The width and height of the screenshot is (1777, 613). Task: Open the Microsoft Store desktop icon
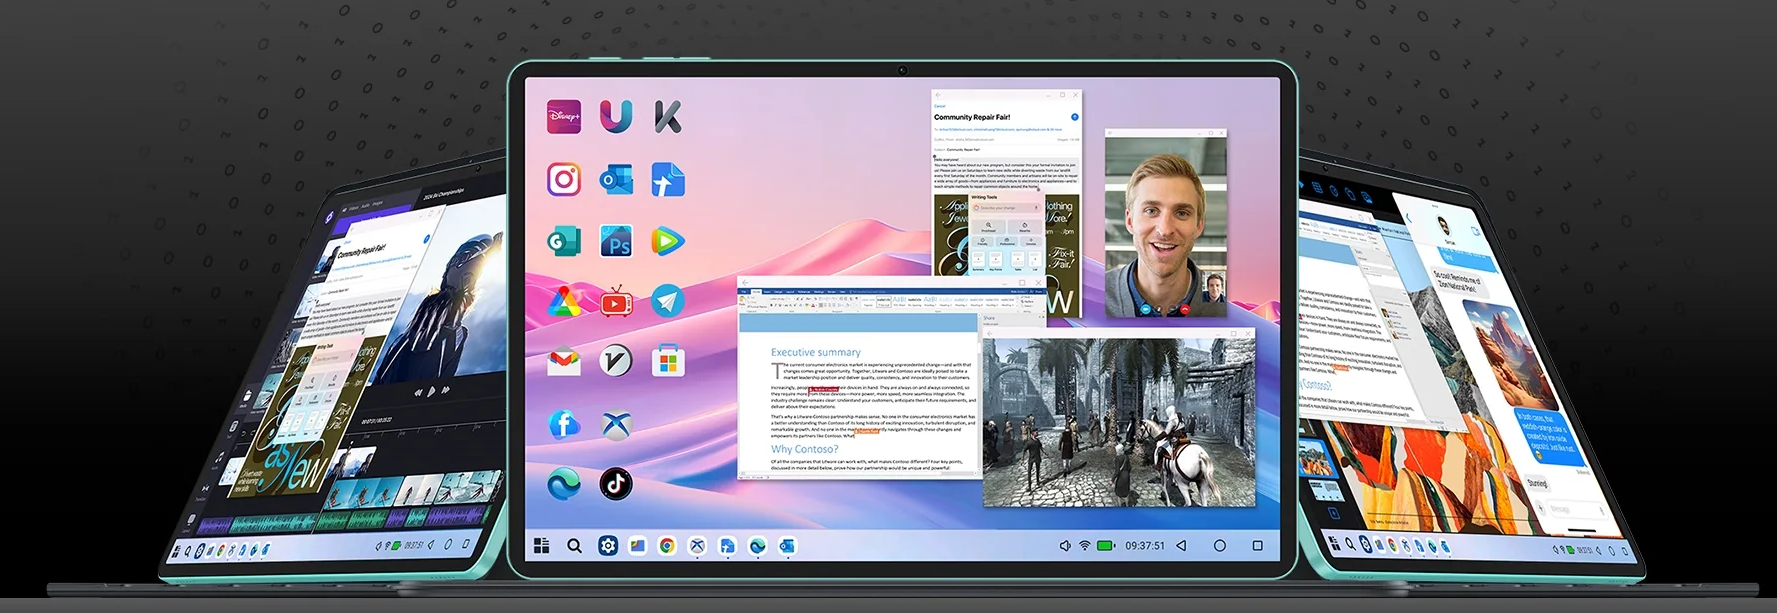pos(668,361)
